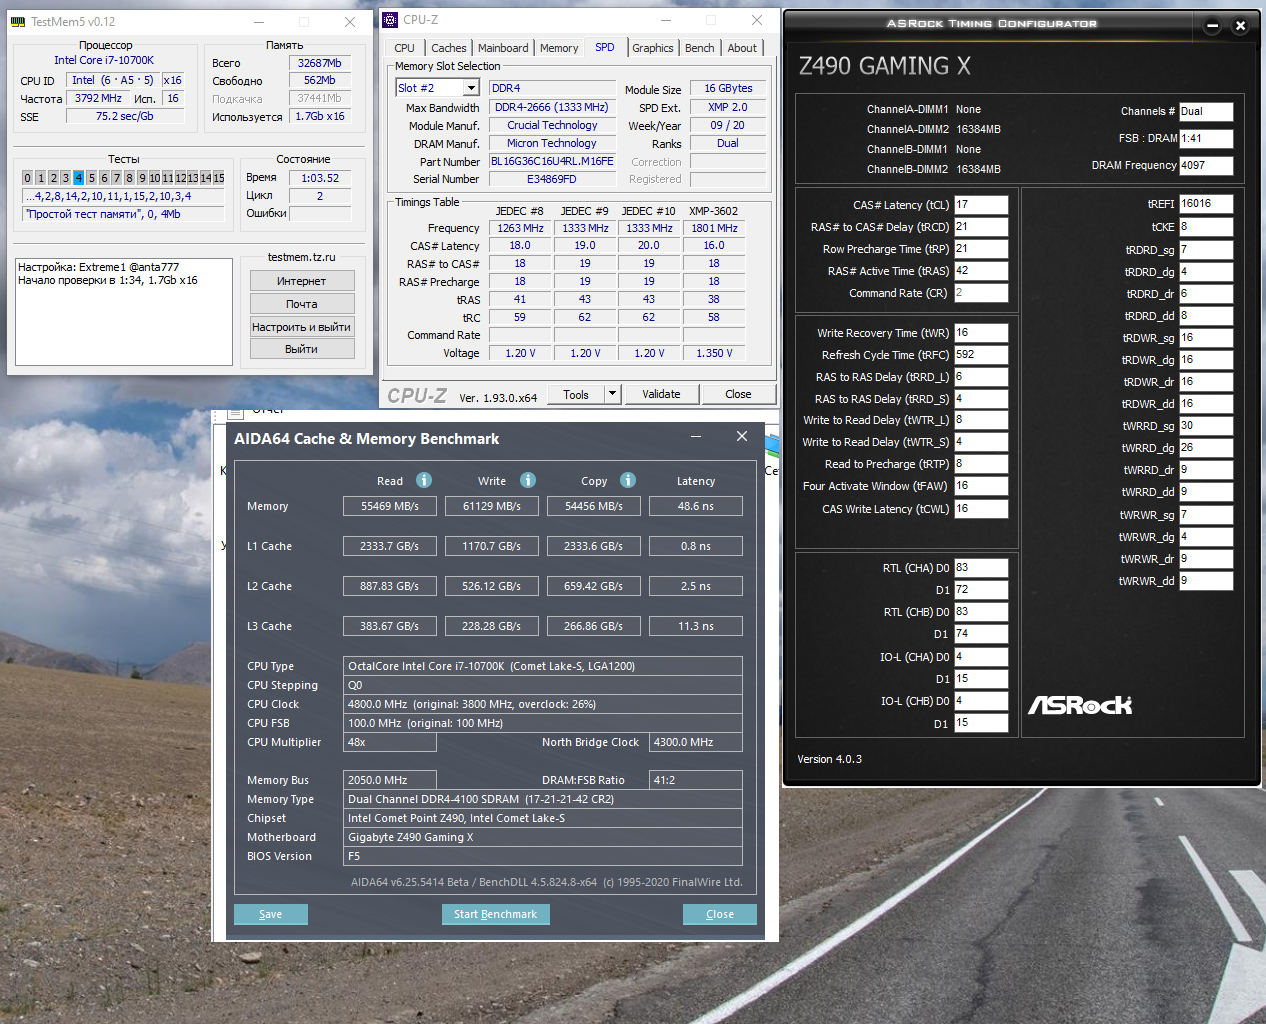Viewport: 1266px width, 1024px height.
Task: Click the TestMem5 title bar icon
Action: click(x=18, y=21)
